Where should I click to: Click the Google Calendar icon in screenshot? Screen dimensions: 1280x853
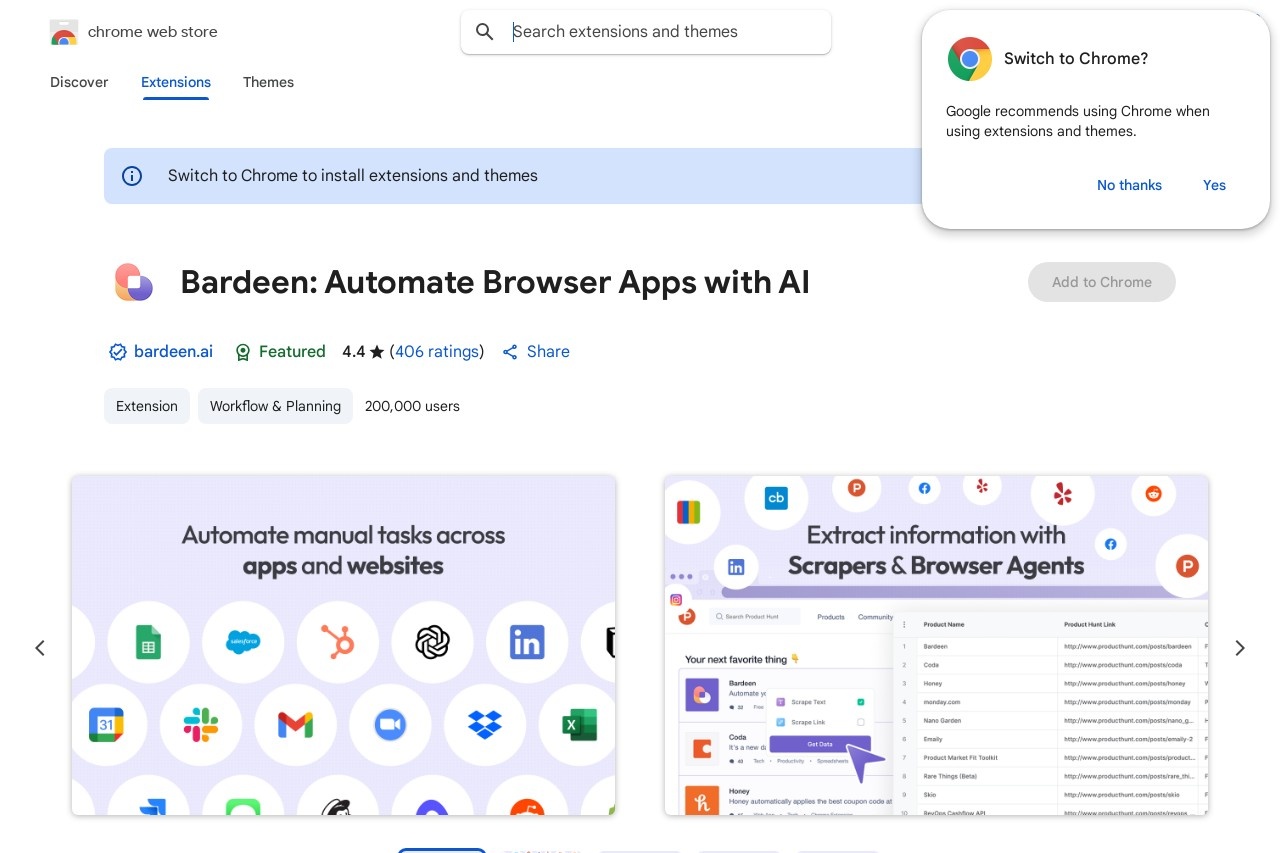[106, 724]
